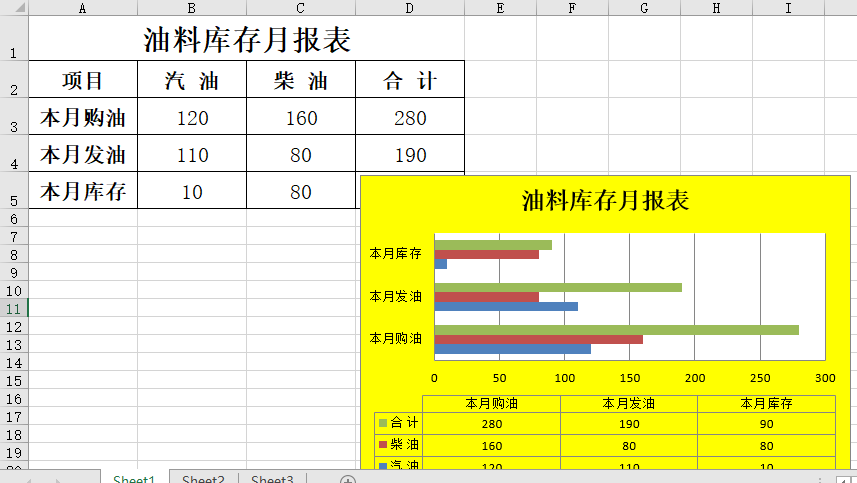Click the sheet title cell 油料库存月报表
Image resolution: width=857 pixels, height=483 pixels.
246,39
